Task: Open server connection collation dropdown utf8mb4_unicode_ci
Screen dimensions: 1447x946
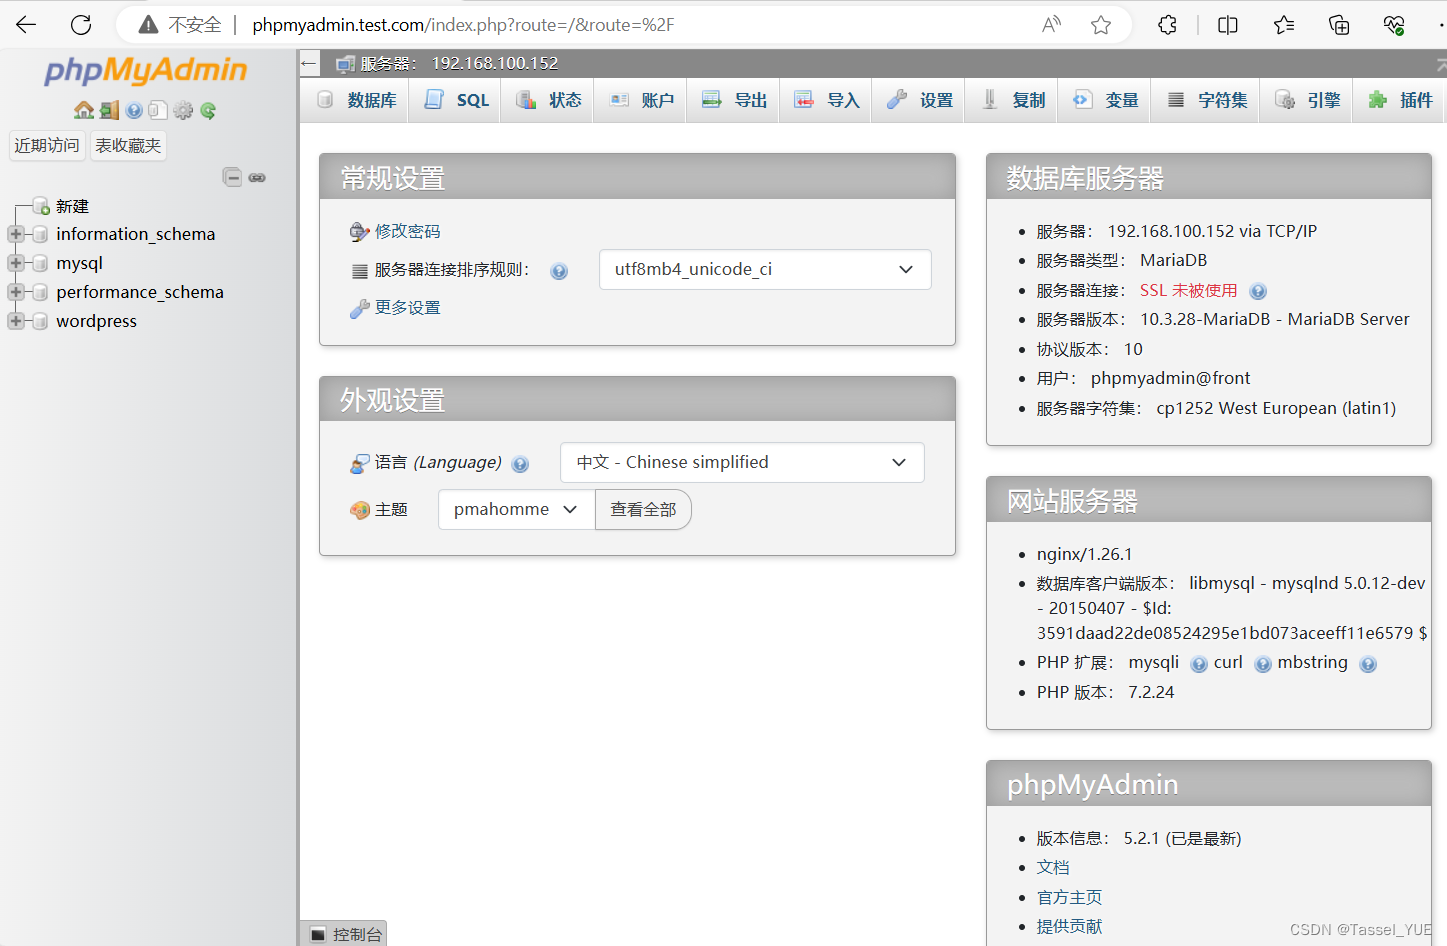Action: pos(765,269)
